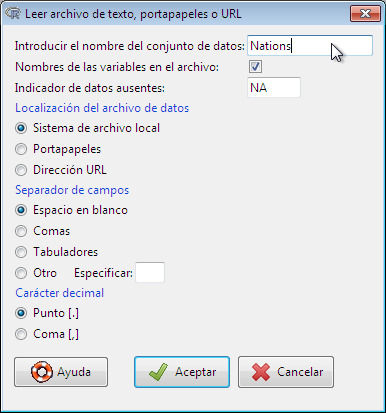Confirm with the Aceptar button
Image resolution: width=386 pixels, height=413 pixels.
coord(182,372)
